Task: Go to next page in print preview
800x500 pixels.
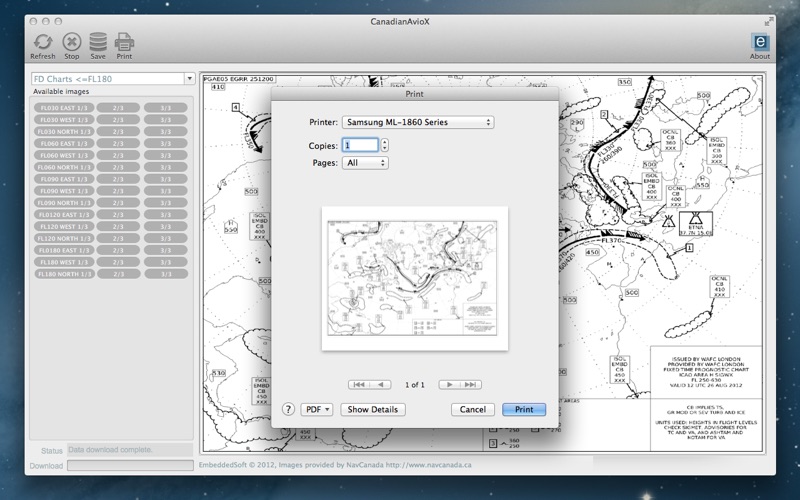Action: click(x=451, y=385)
